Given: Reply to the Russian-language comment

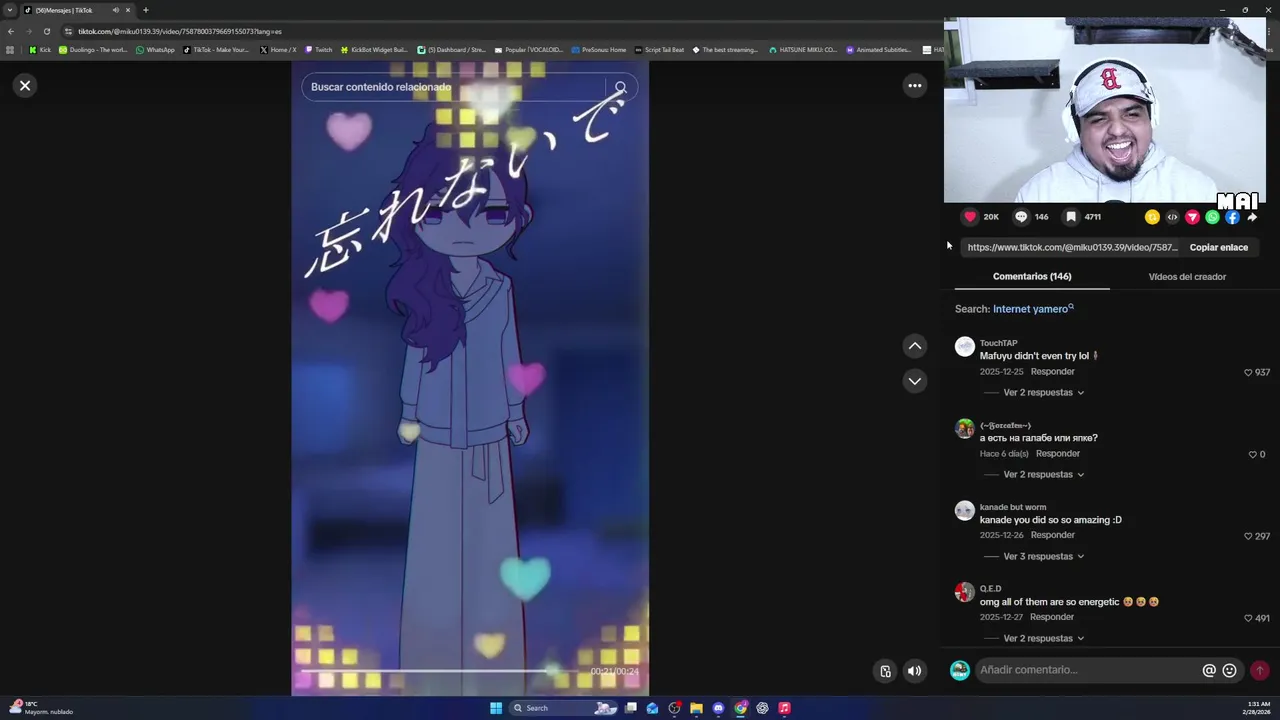Looking at the screenshot, I should point(1058,454).
